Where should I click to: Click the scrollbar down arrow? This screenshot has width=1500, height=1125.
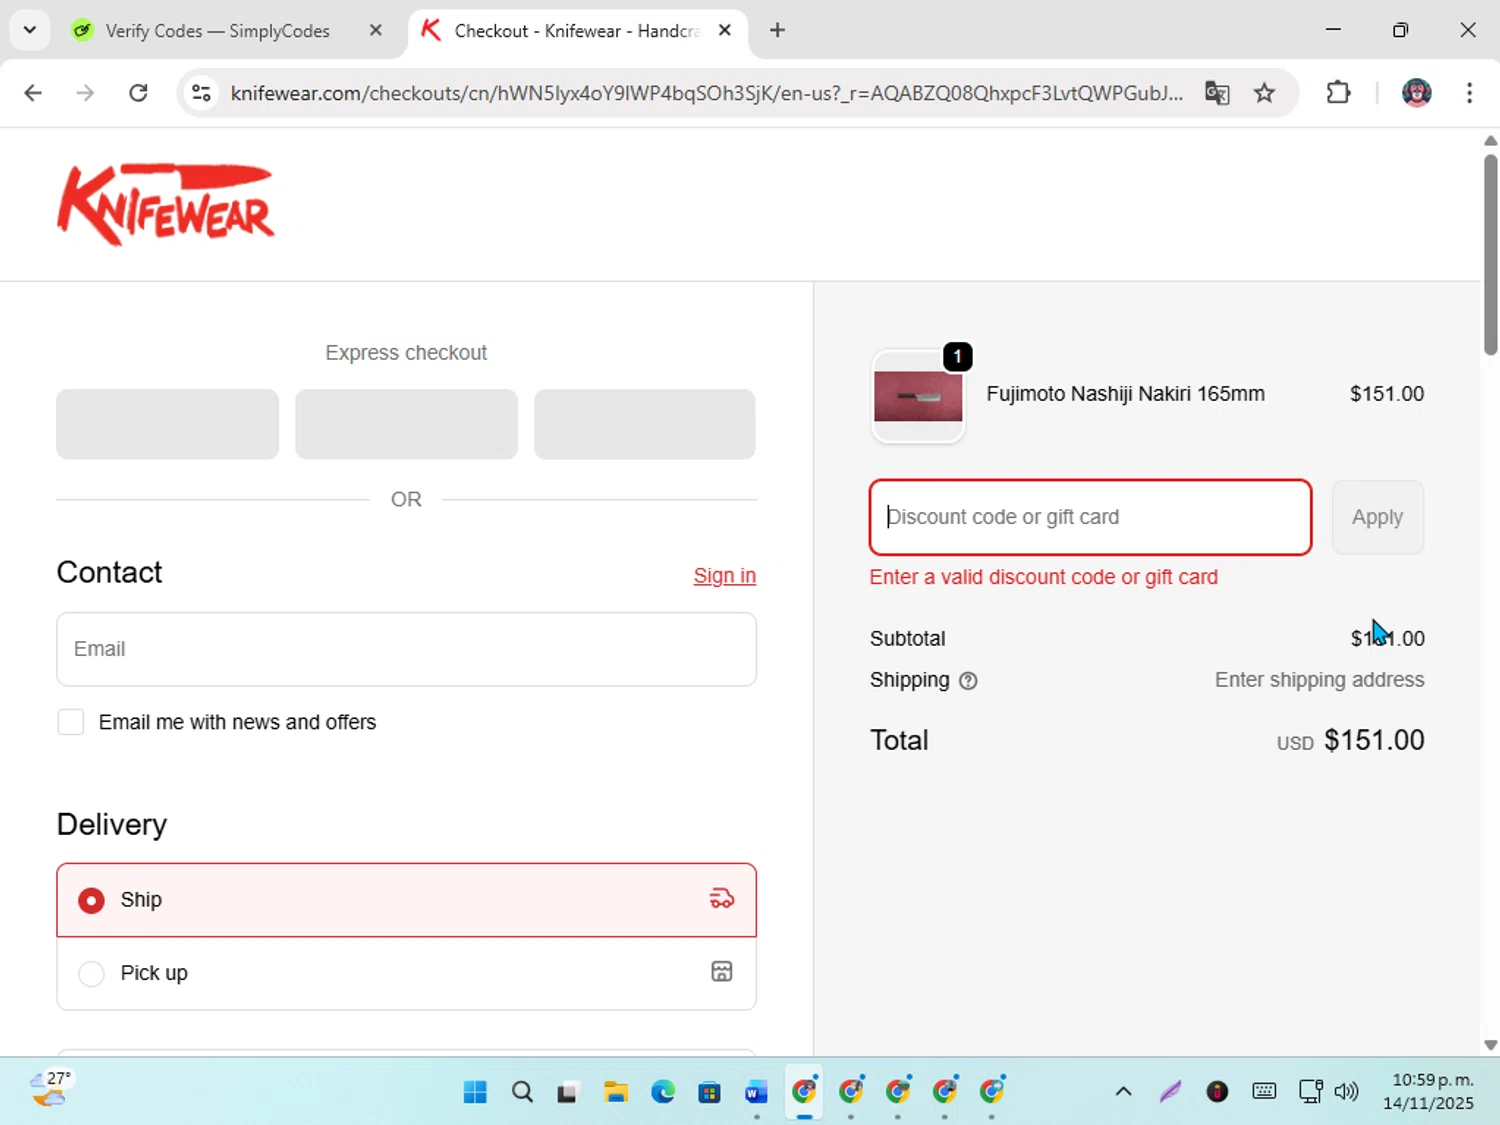coord(1490,1045)
